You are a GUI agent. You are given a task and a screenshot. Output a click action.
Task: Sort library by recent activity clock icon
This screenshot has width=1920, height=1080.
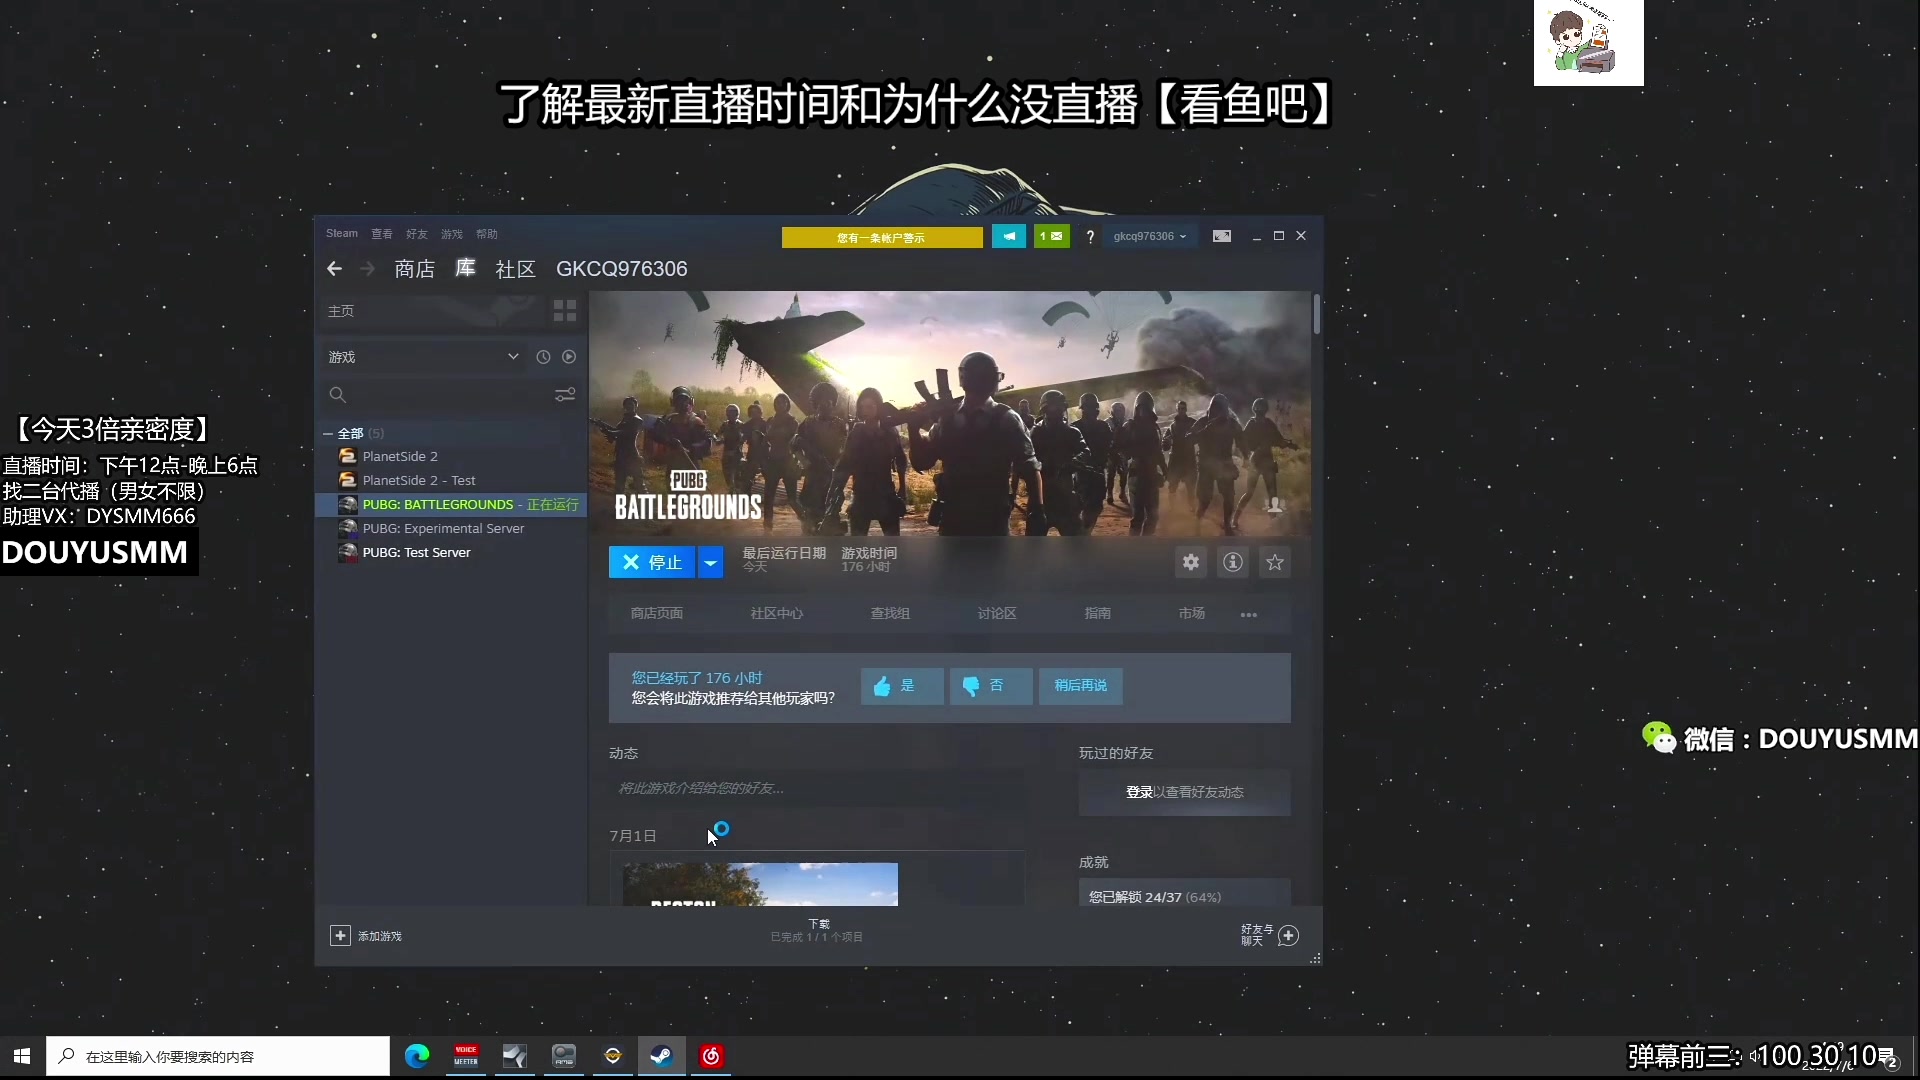tap(543, 357)
